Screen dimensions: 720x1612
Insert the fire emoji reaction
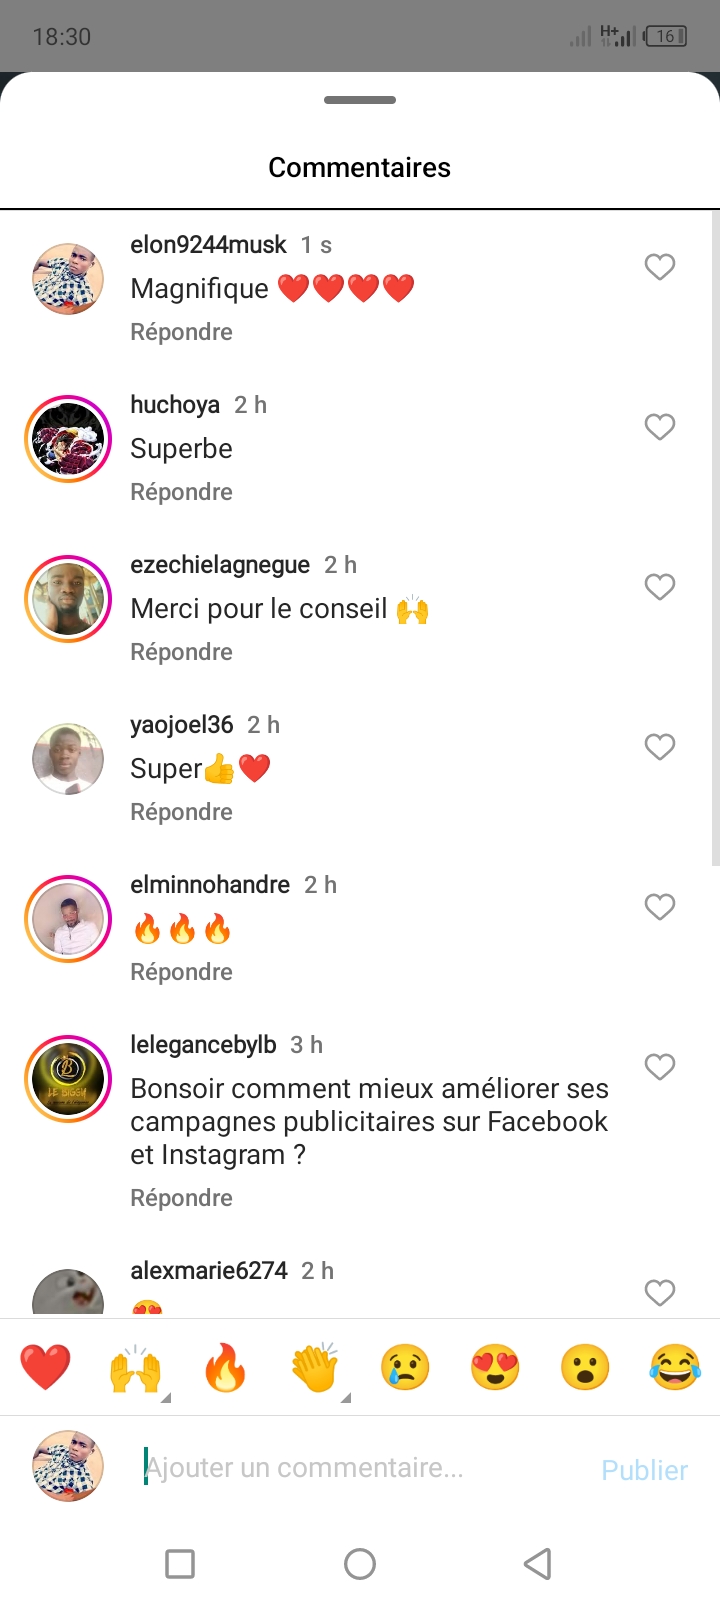225,1368
